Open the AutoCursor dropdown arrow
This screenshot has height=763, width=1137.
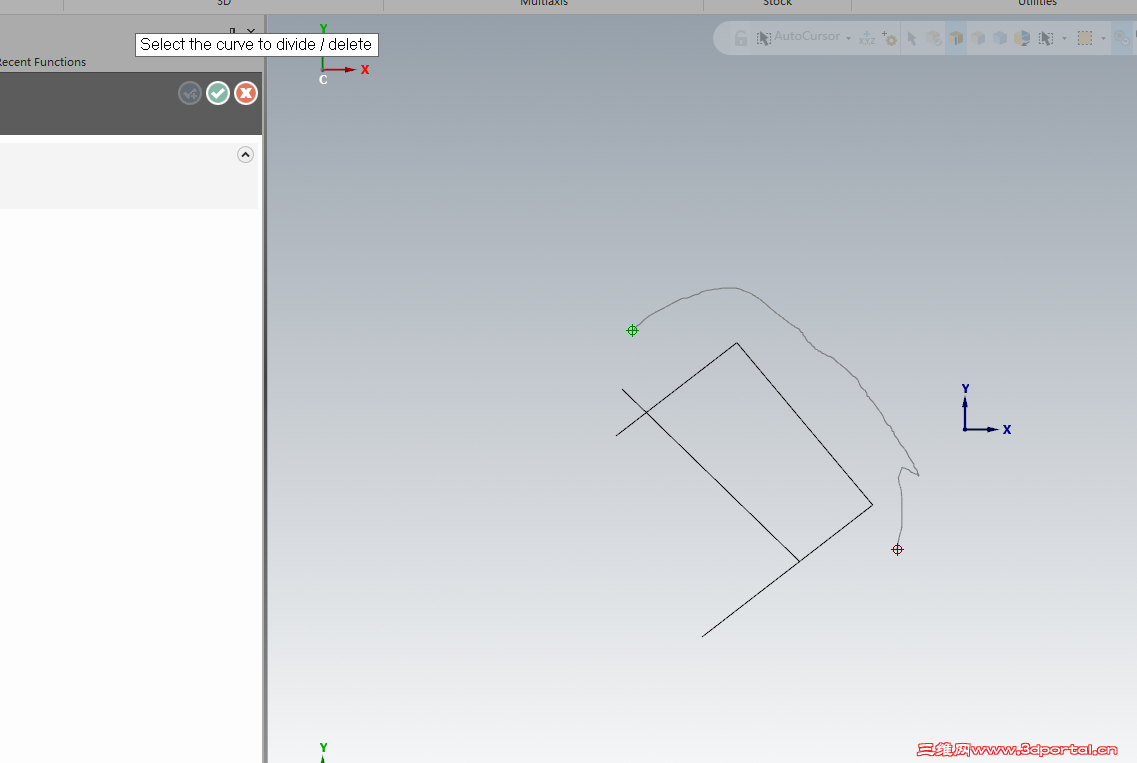(x=848, y=38)
